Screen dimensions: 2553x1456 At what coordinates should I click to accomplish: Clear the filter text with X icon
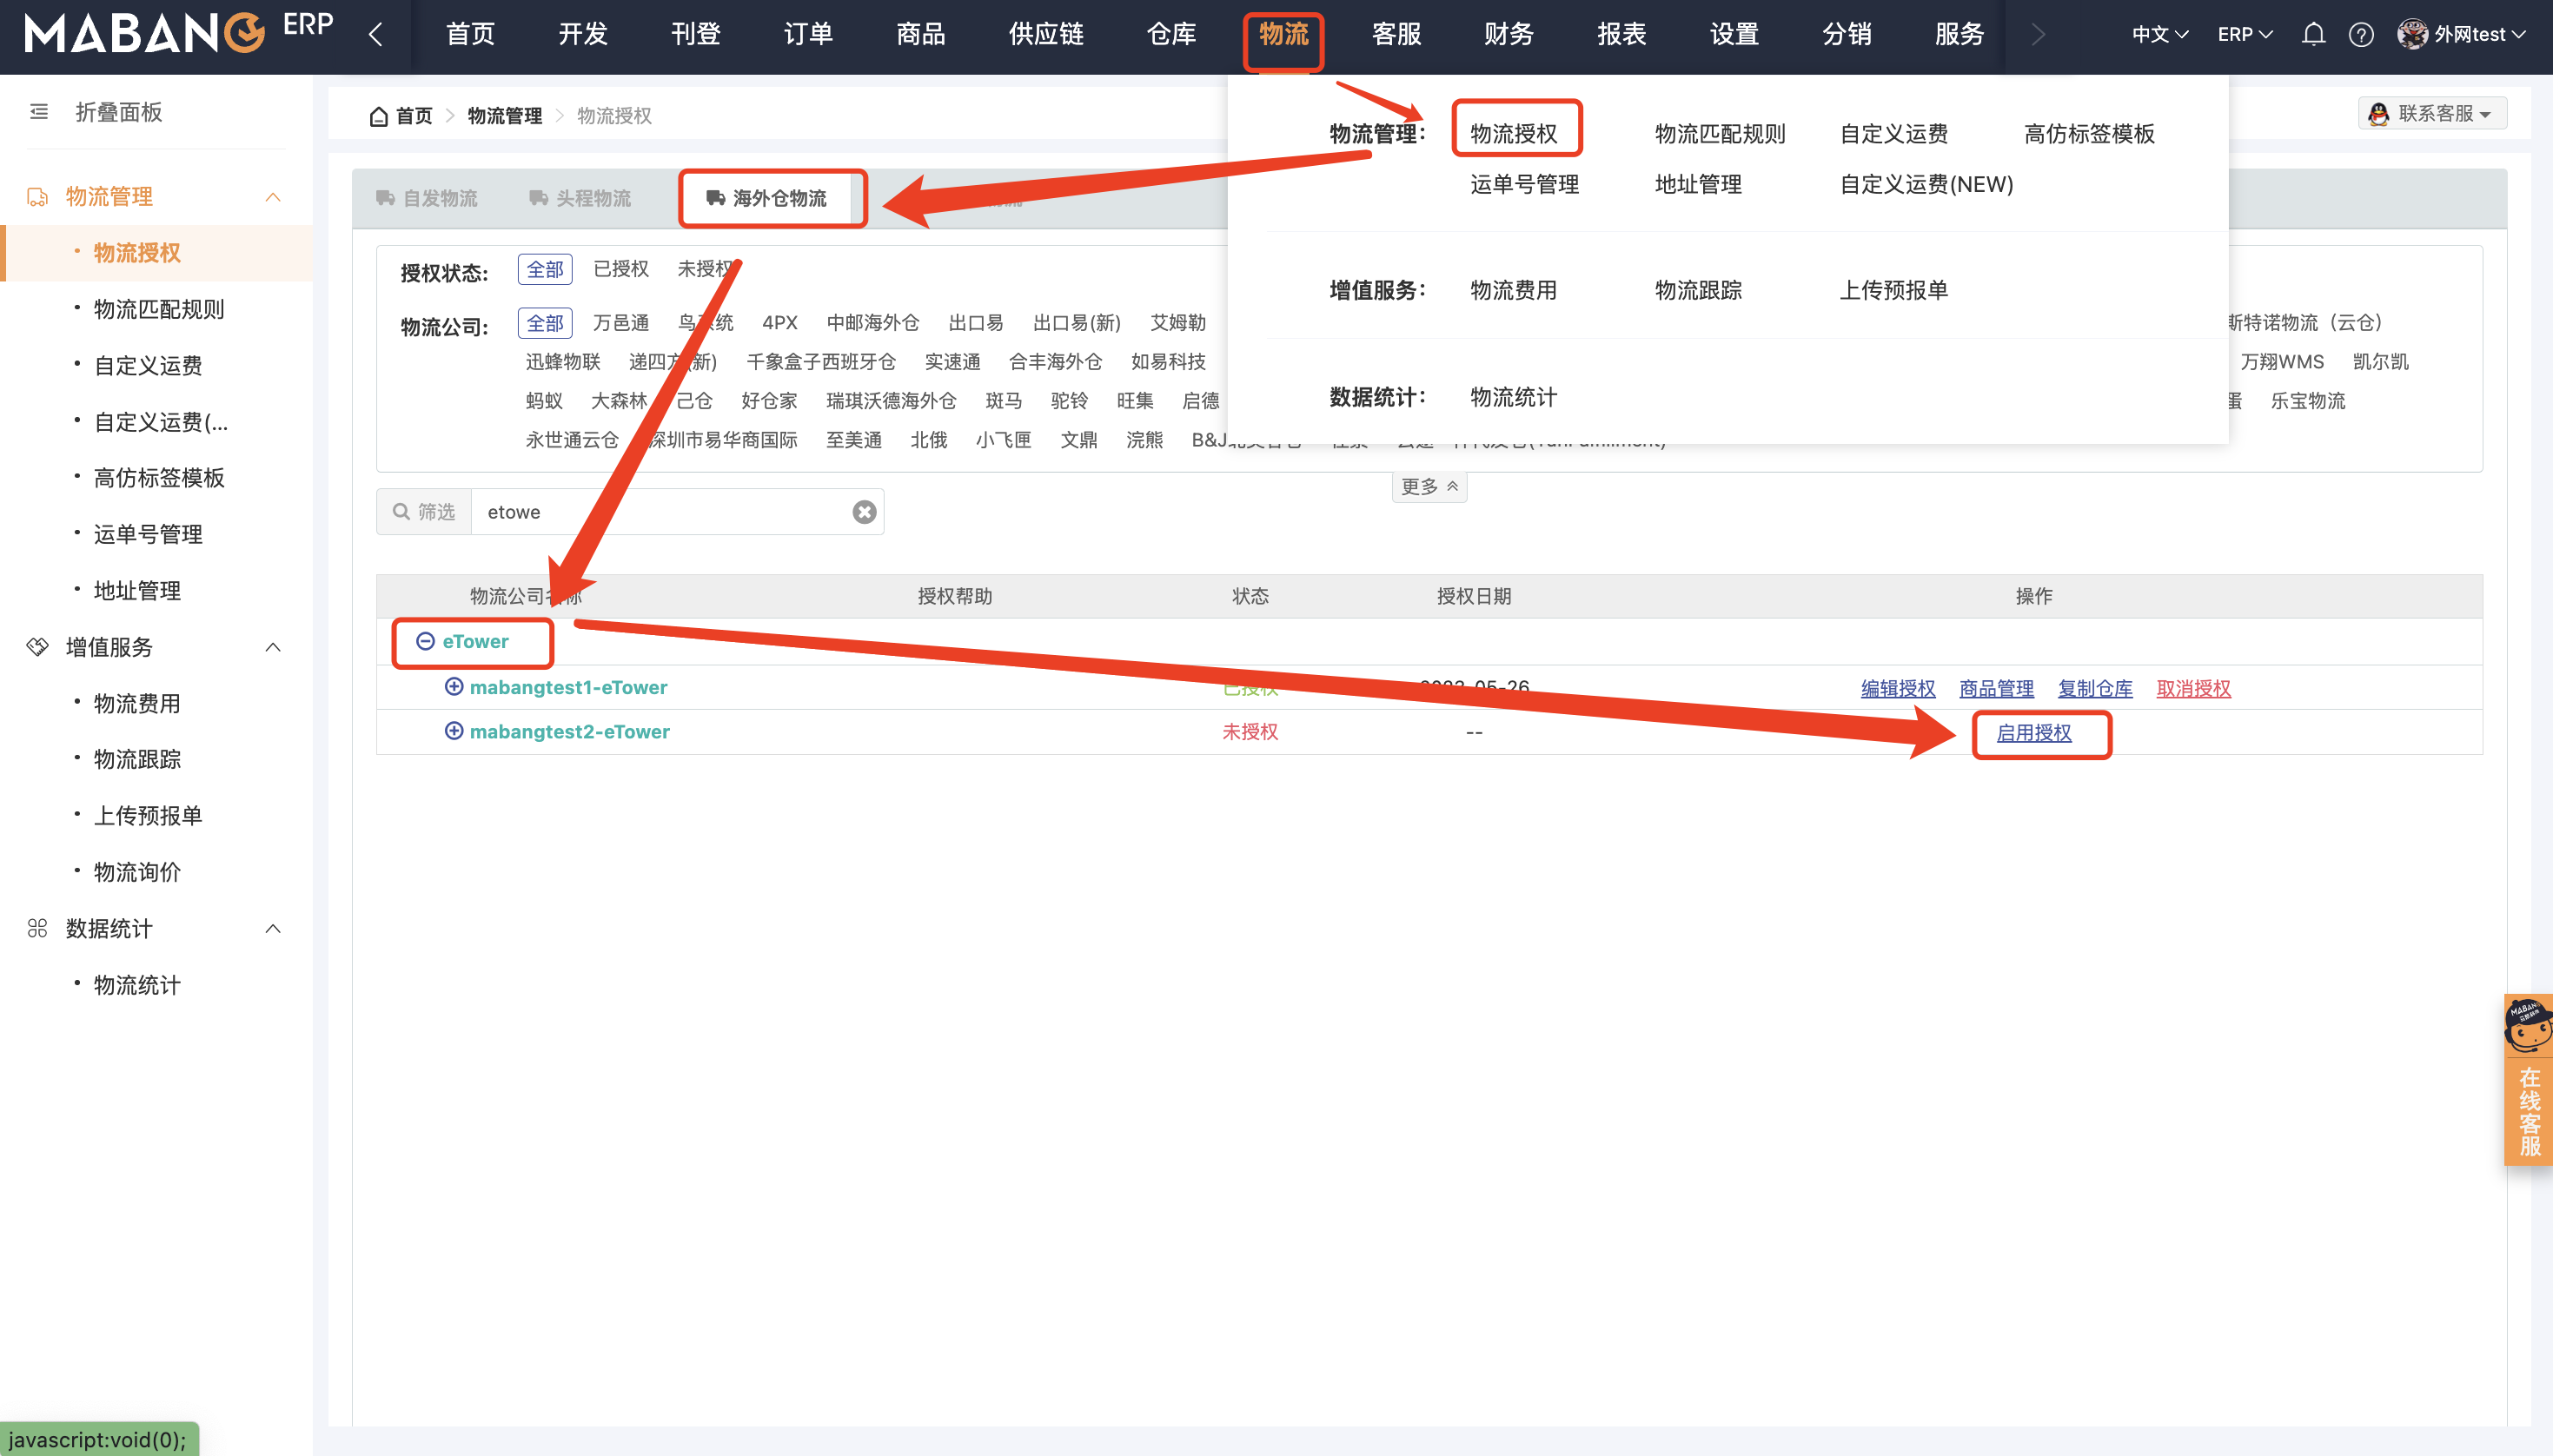pyautogui.click(x=864, y=512)
